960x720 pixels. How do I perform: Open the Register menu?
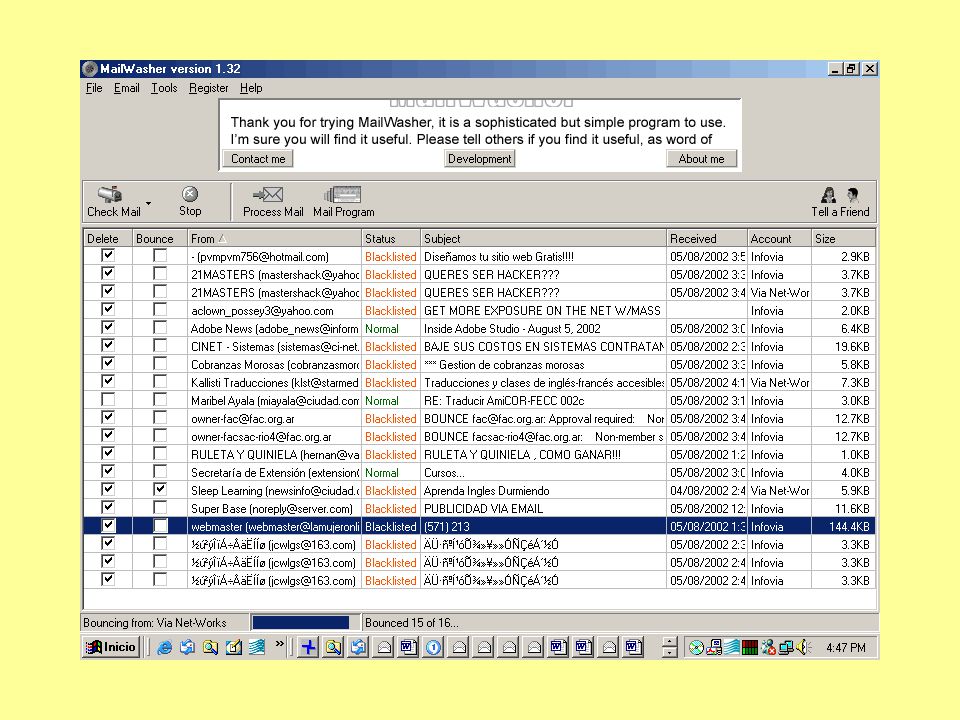[x=208, y=88]
